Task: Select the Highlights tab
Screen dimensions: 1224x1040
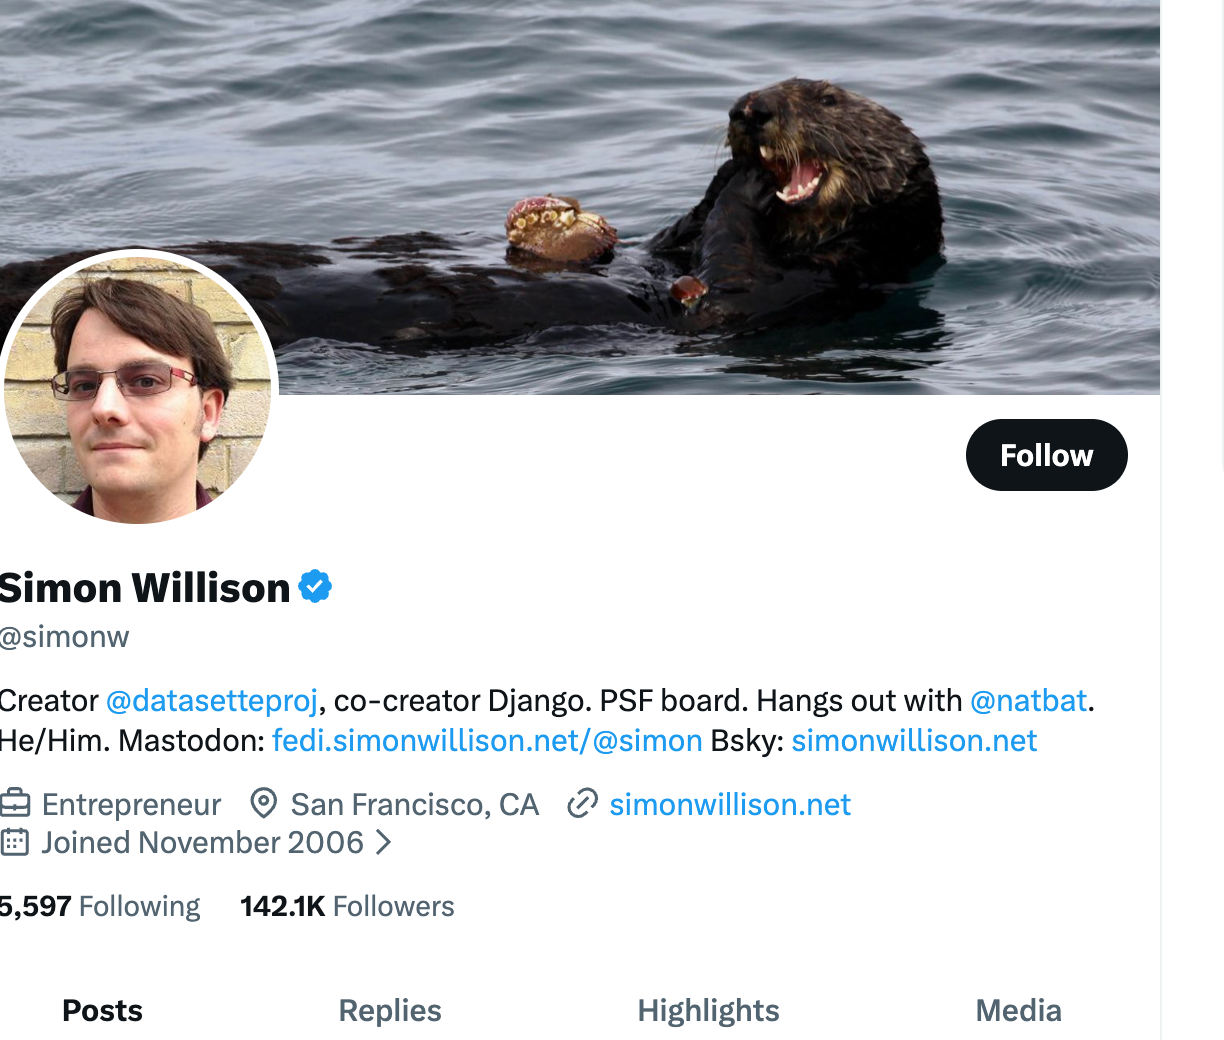Action: (x=708, y=1010)
